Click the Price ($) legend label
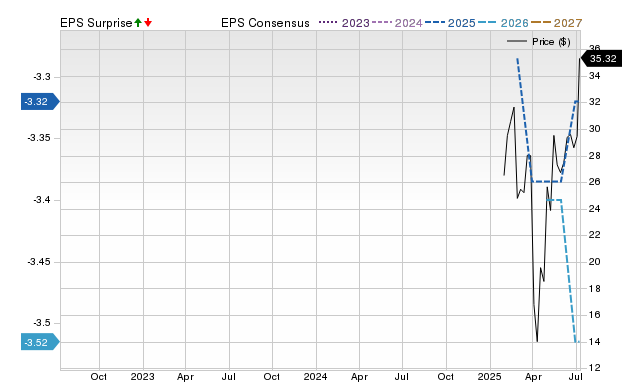This screenshot has width=640, height=382. tap(551, 42)
